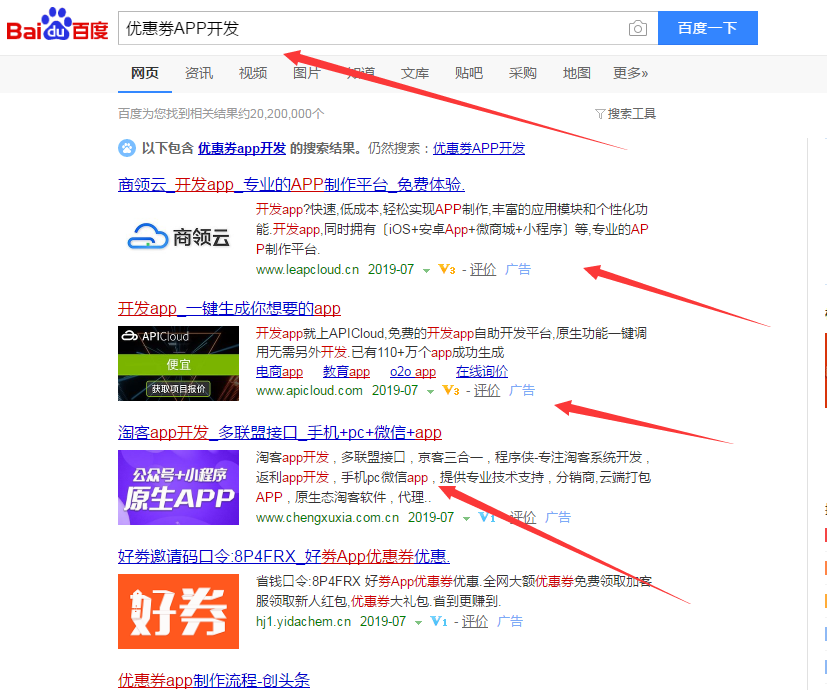Switch to the 图片 tab
This screenshot has width=827, height=690.
[306, 73]
